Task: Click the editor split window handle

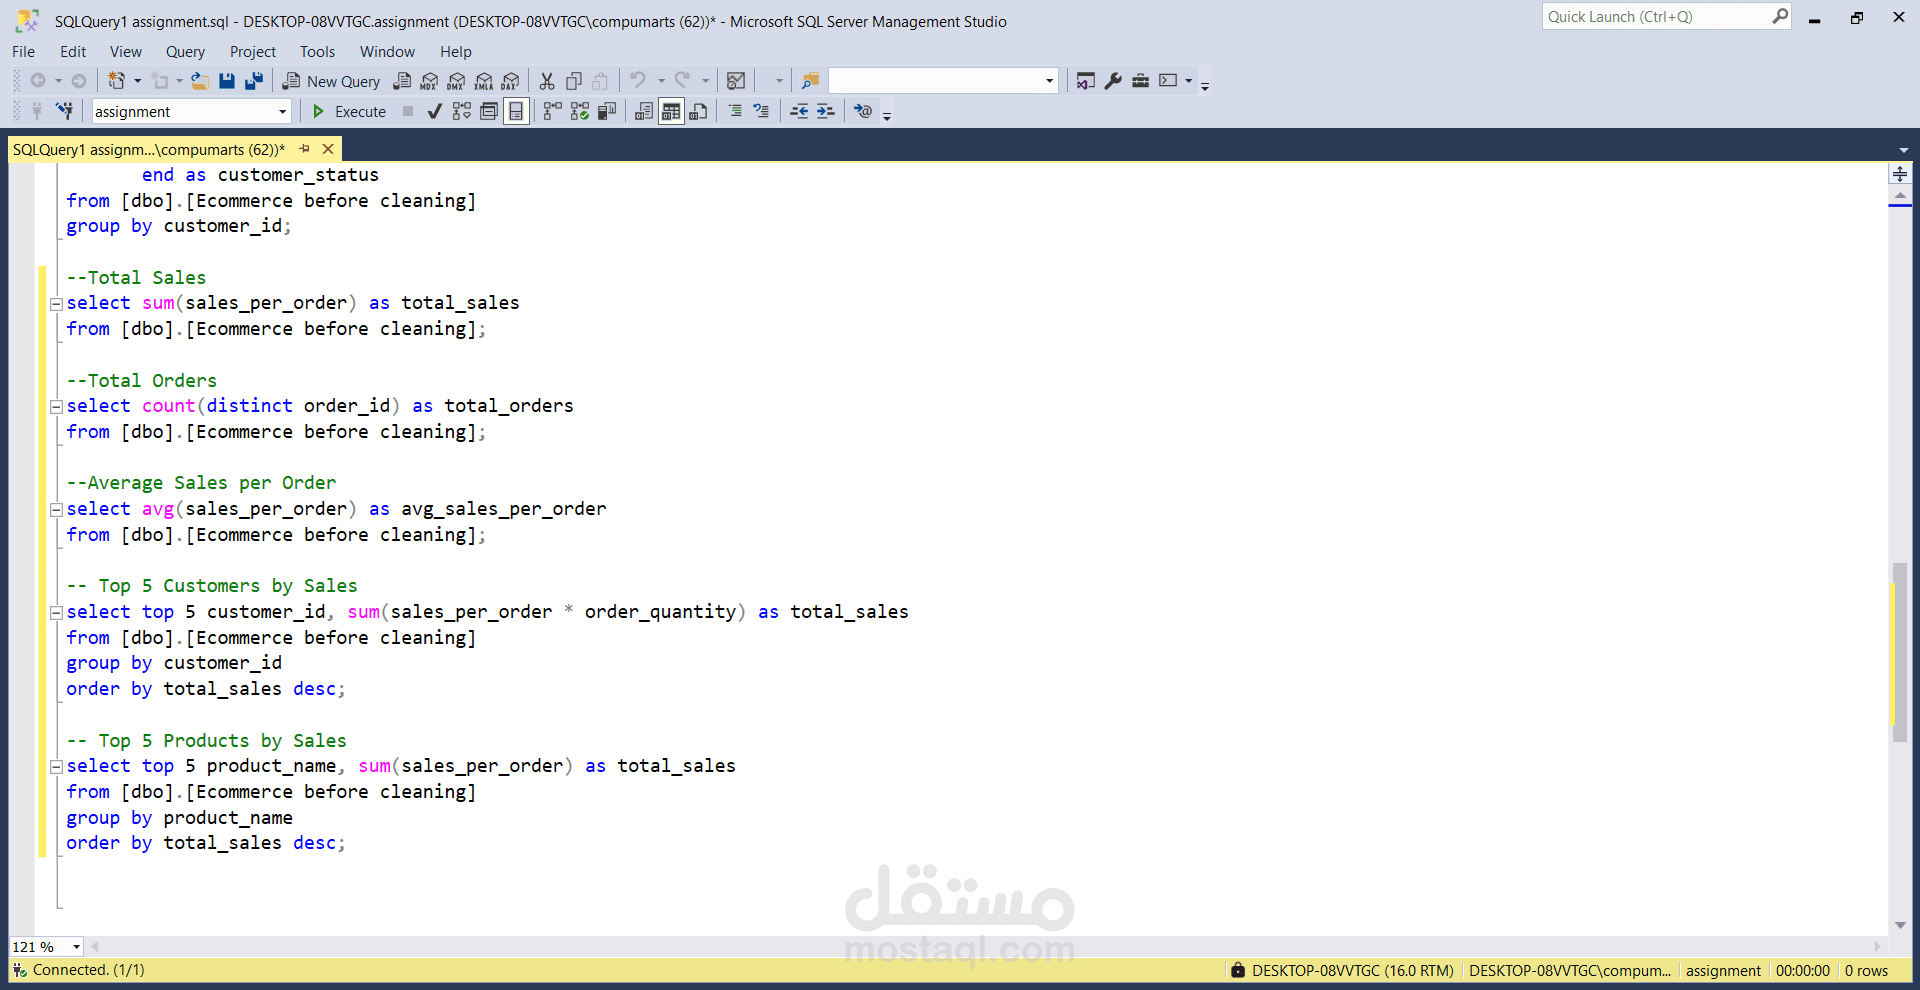Action: pos(1900,174)
